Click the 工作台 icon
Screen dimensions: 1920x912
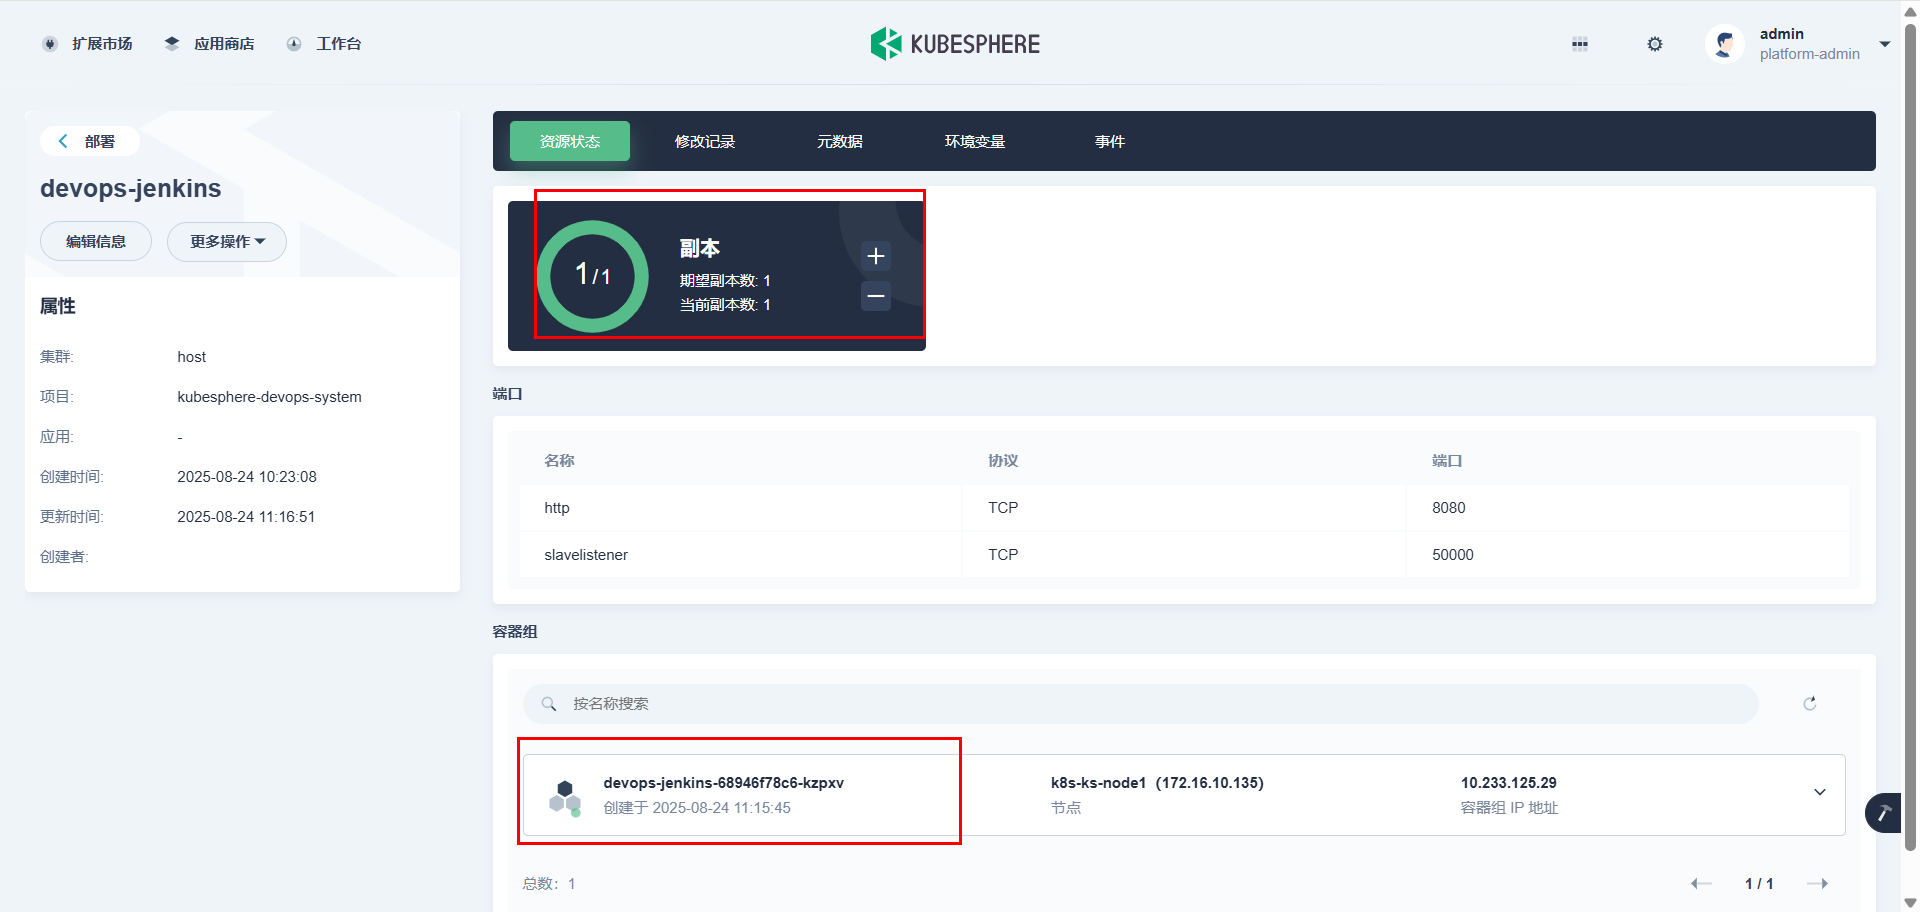[x=294, y=44]
